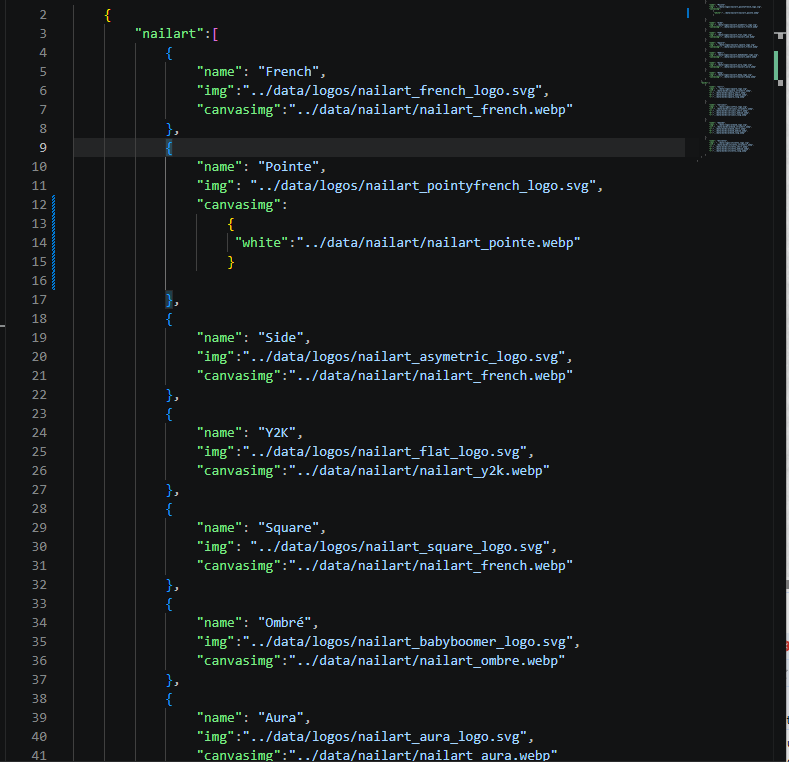The height and width of the screenshot is (762, 789).
Task: Click the yellow opening brace on line 2
Action: 107,15
